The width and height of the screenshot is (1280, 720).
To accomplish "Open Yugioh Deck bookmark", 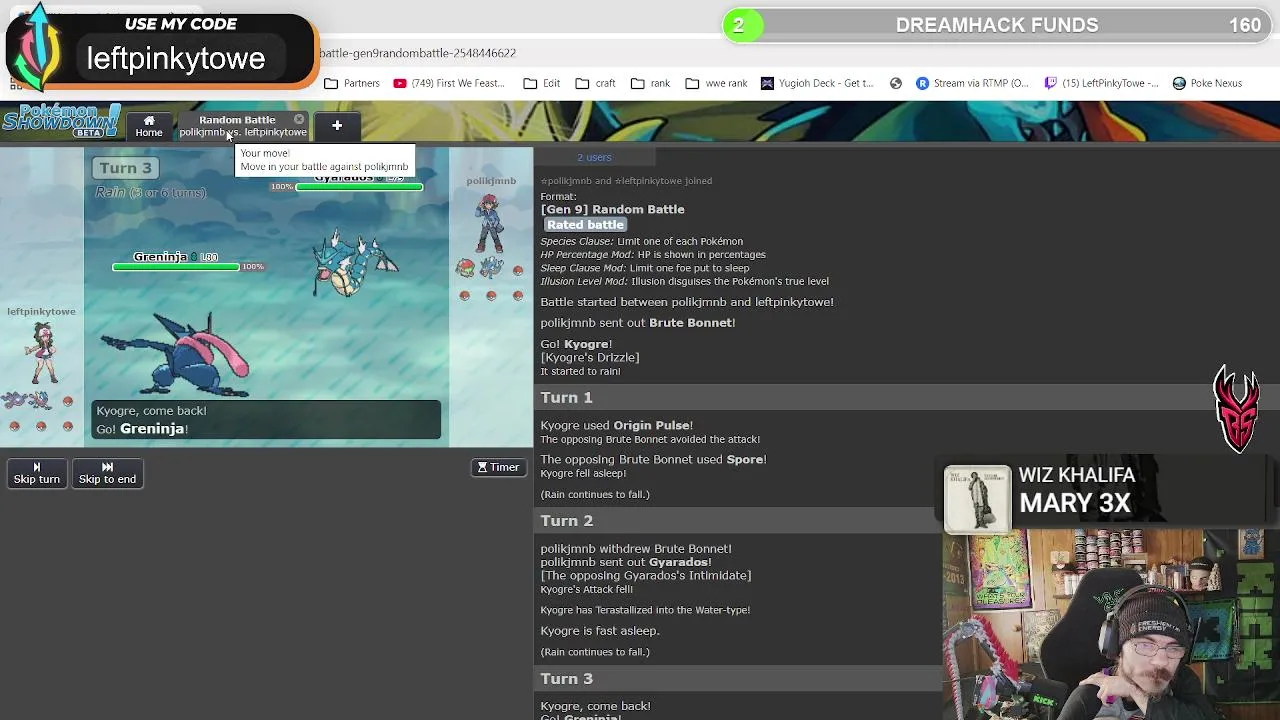I will coord(818,83).
